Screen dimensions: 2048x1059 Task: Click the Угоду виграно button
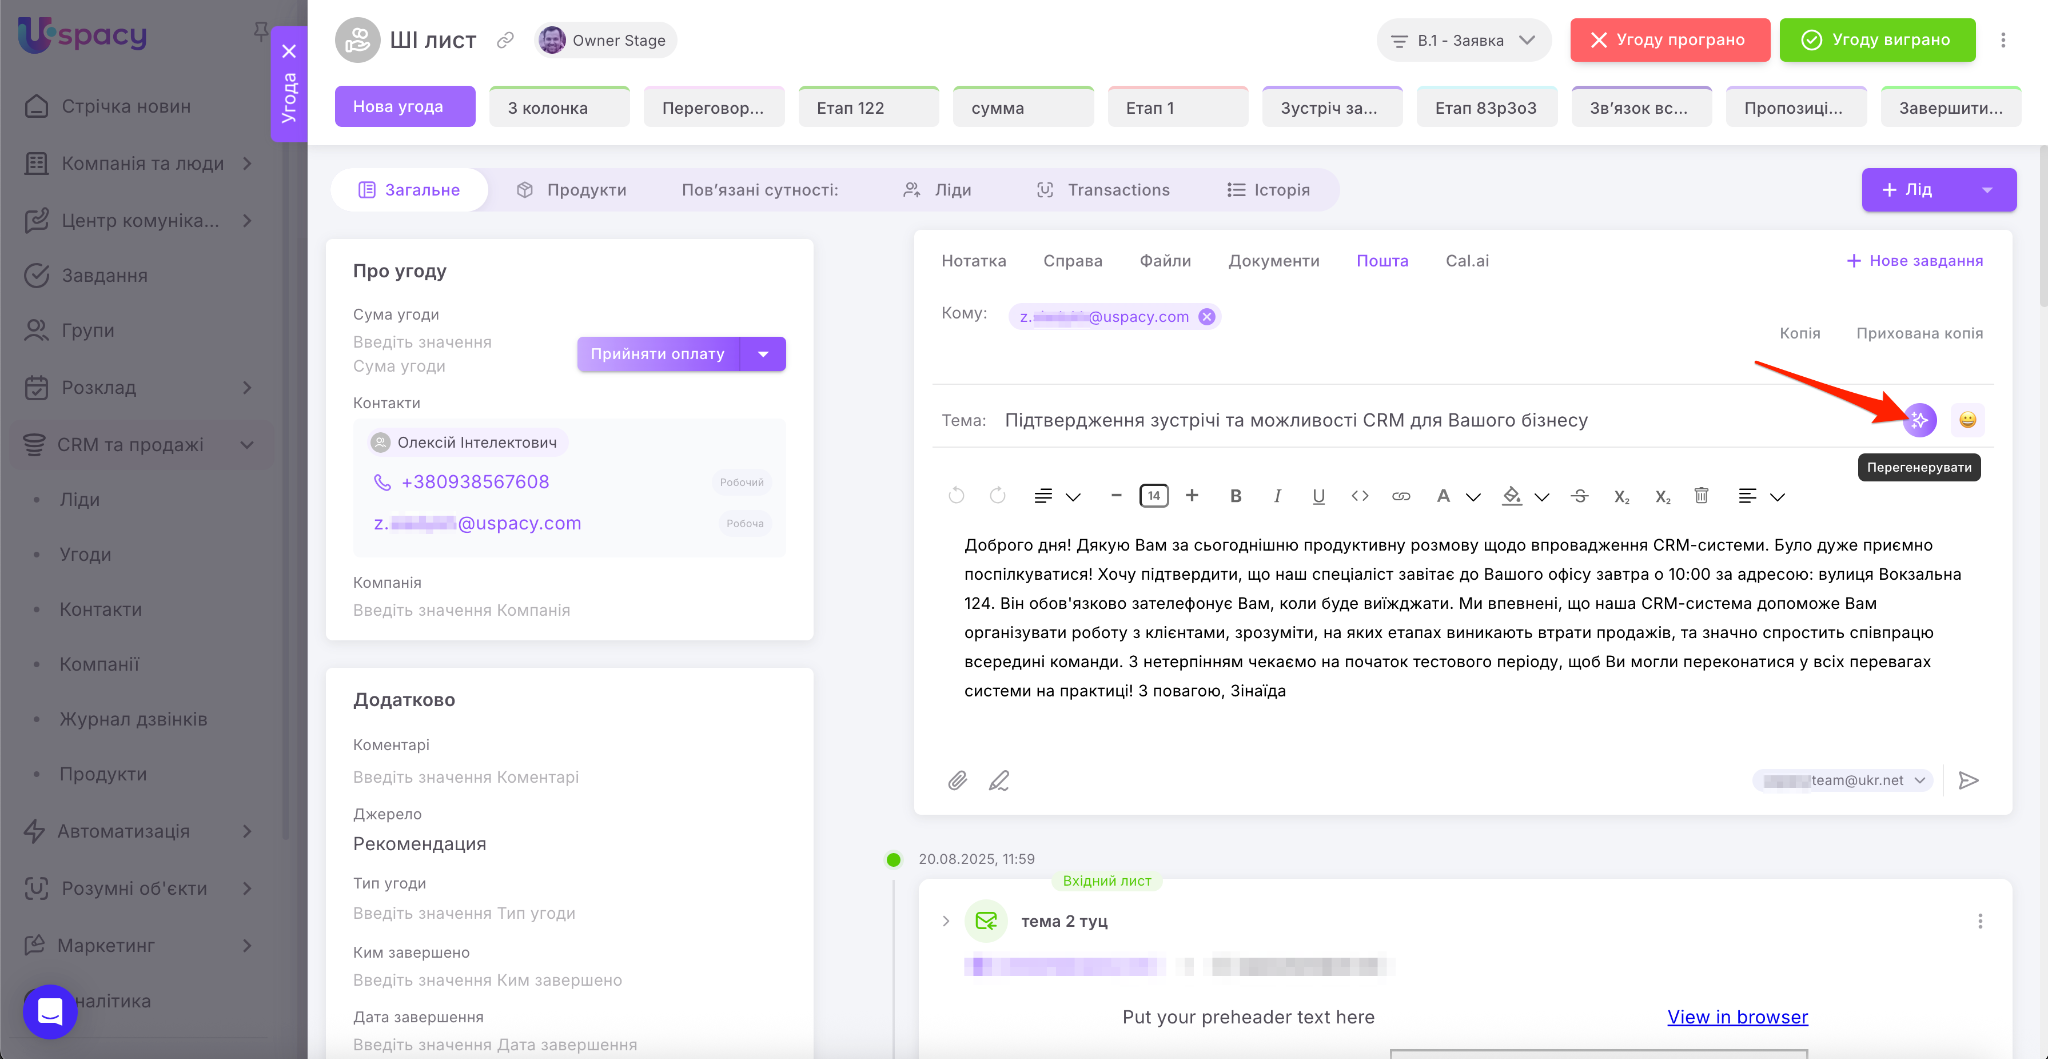point(1876,40)
